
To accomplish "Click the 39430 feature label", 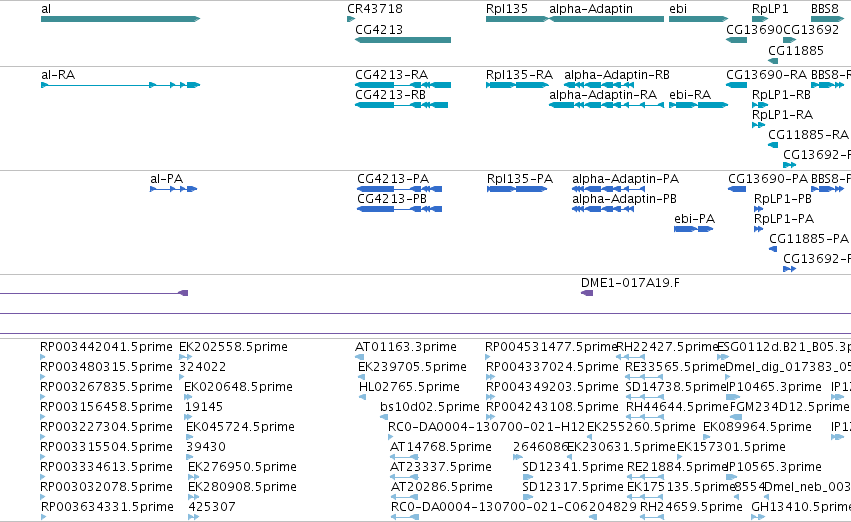I will (x=206, y=447).
